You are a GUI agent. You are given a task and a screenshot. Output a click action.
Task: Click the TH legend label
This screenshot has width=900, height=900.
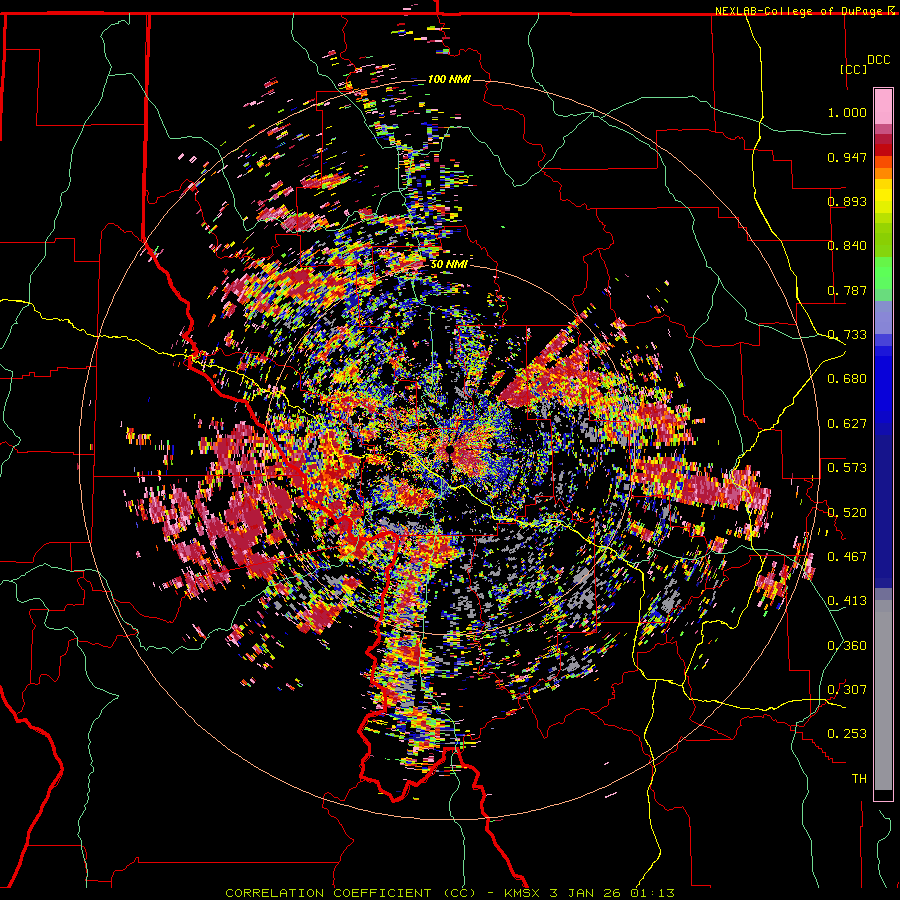click(859, 779)
